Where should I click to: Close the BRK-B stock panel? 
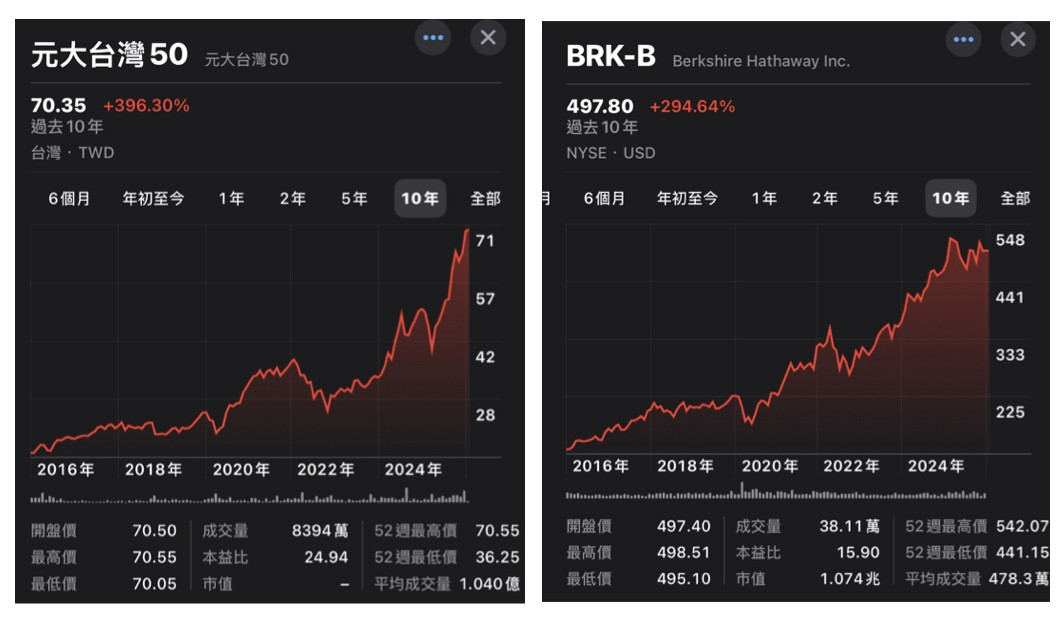(1018, 39)
